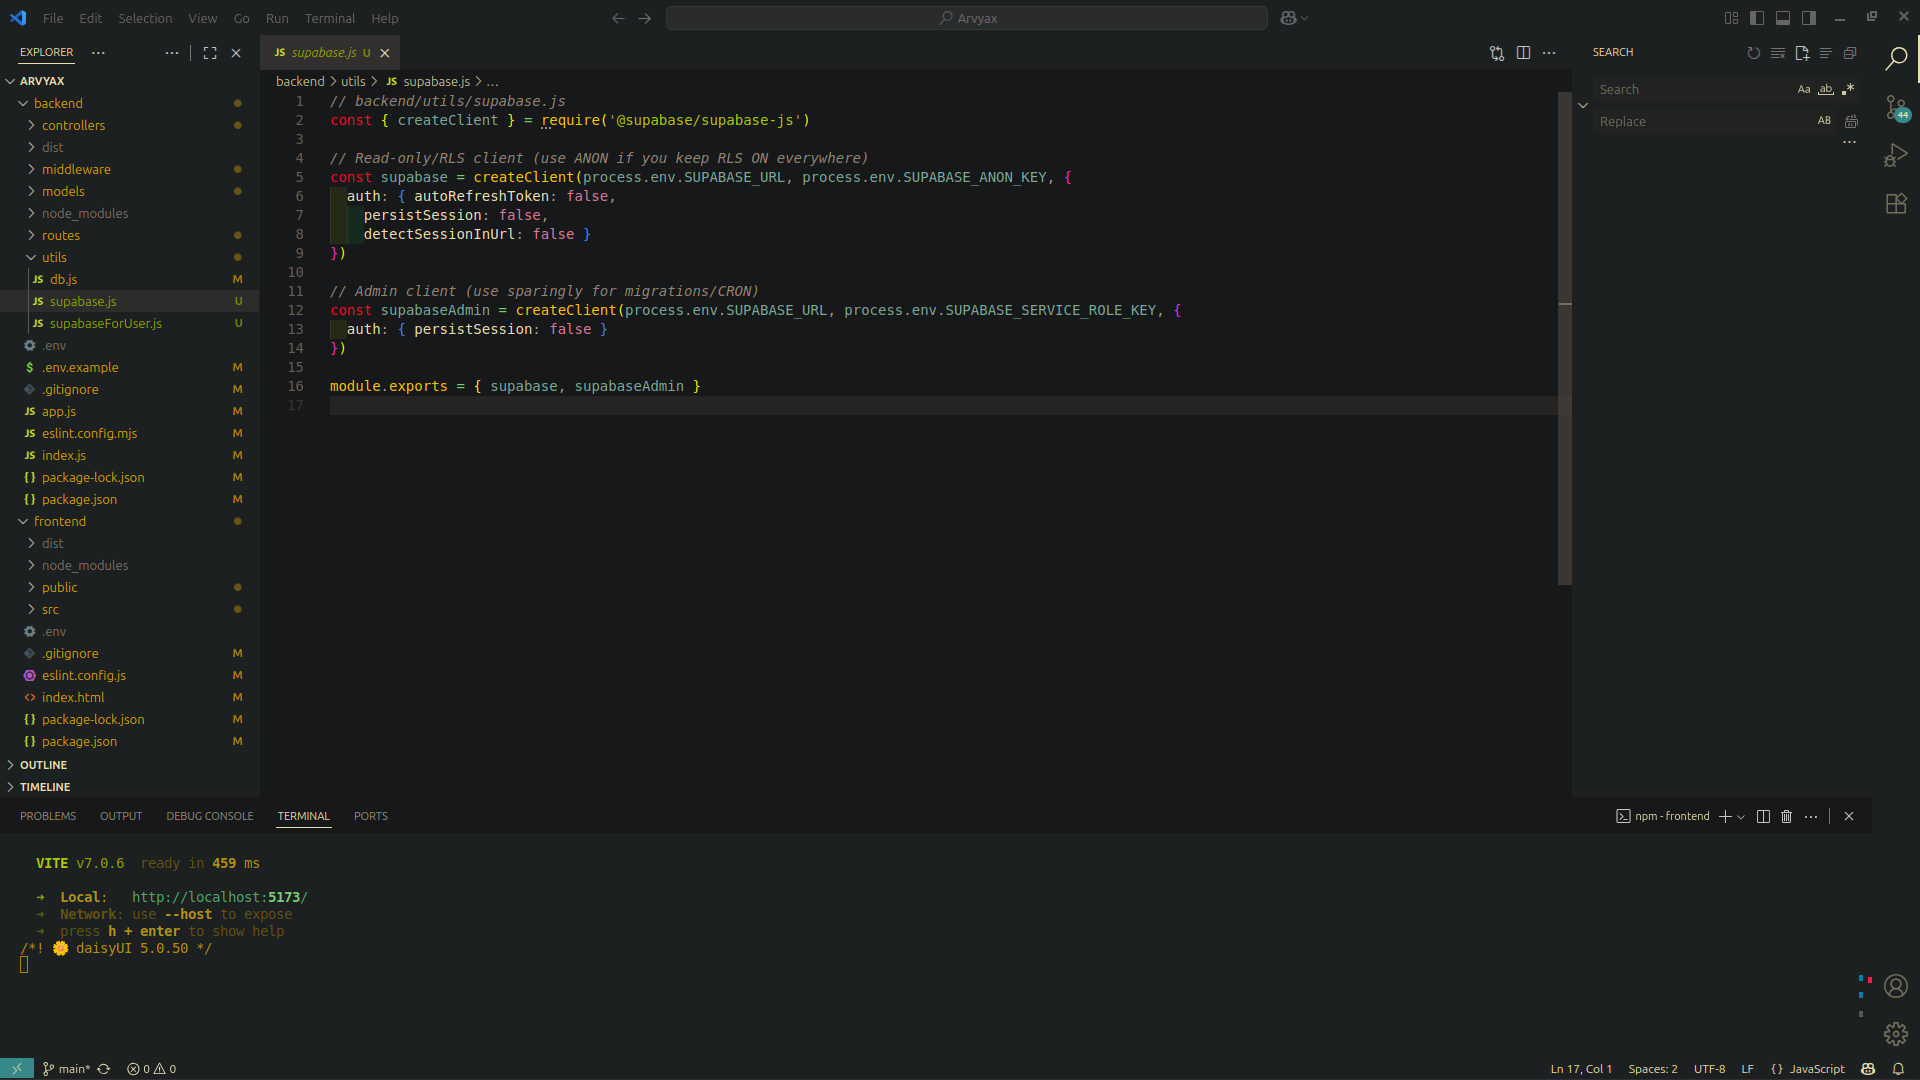View search results as tree icon
Screen dimensions: 1920x1080
1826,53
